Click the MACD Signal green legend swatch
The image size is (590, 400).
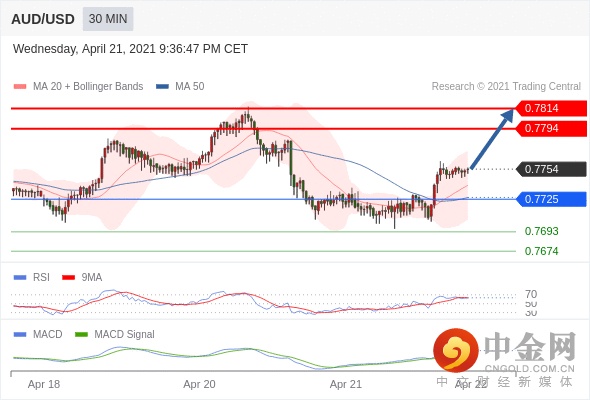tap(81, 334)
